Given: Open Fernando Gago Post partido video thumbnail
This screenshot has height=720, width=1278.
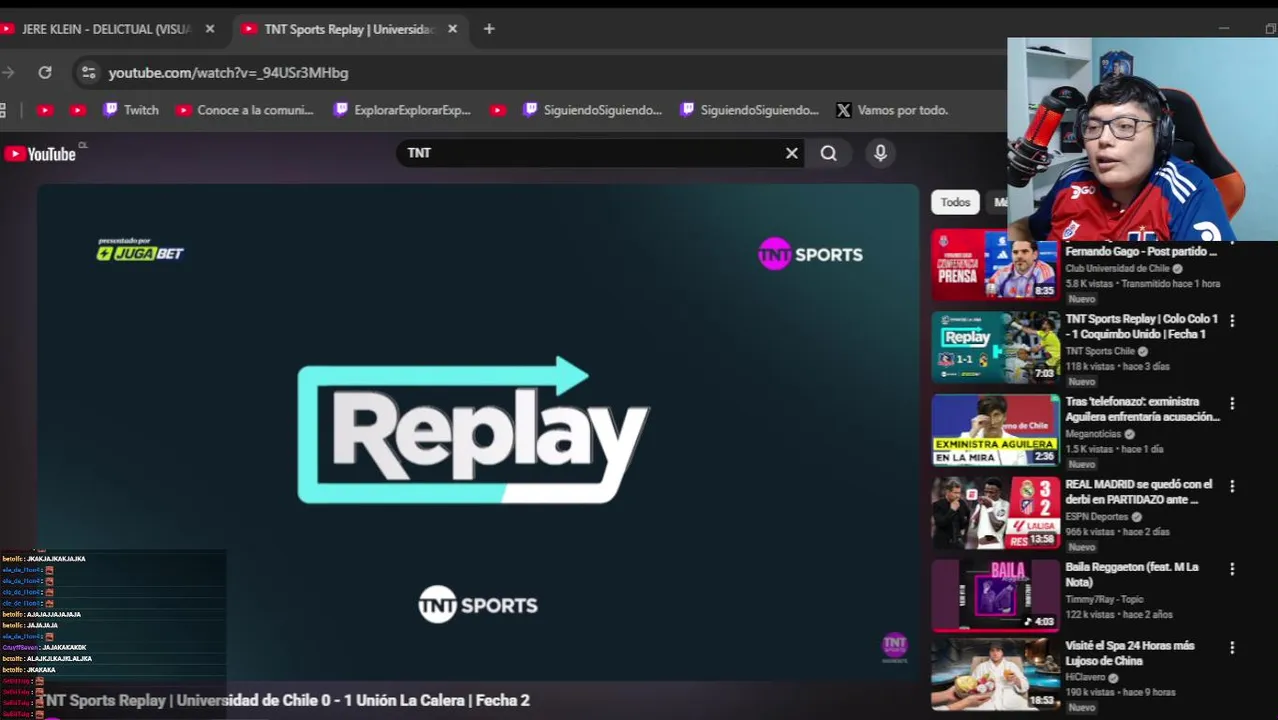Looking at the screenshot, I should [995, 265].
